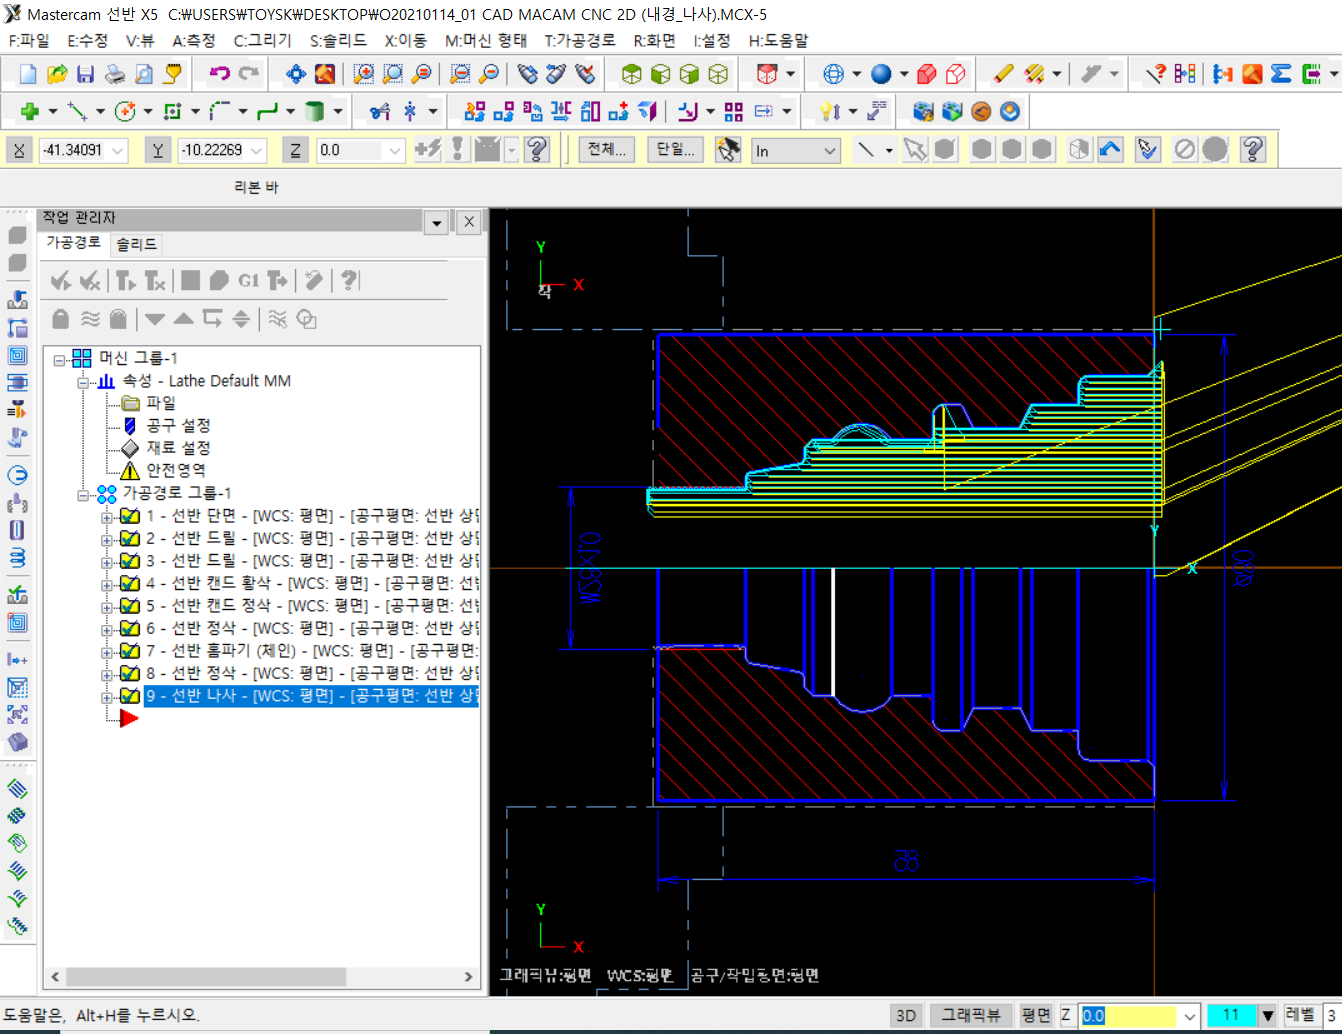Open the S:솔리드 menu

338,40
